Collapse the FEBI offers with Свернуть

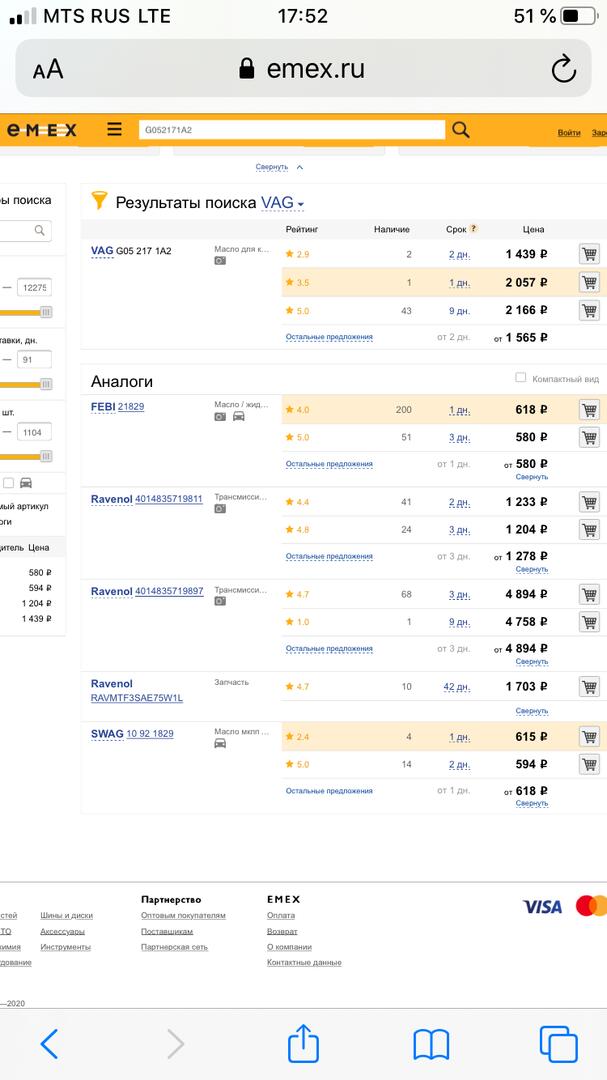(532, 477)
